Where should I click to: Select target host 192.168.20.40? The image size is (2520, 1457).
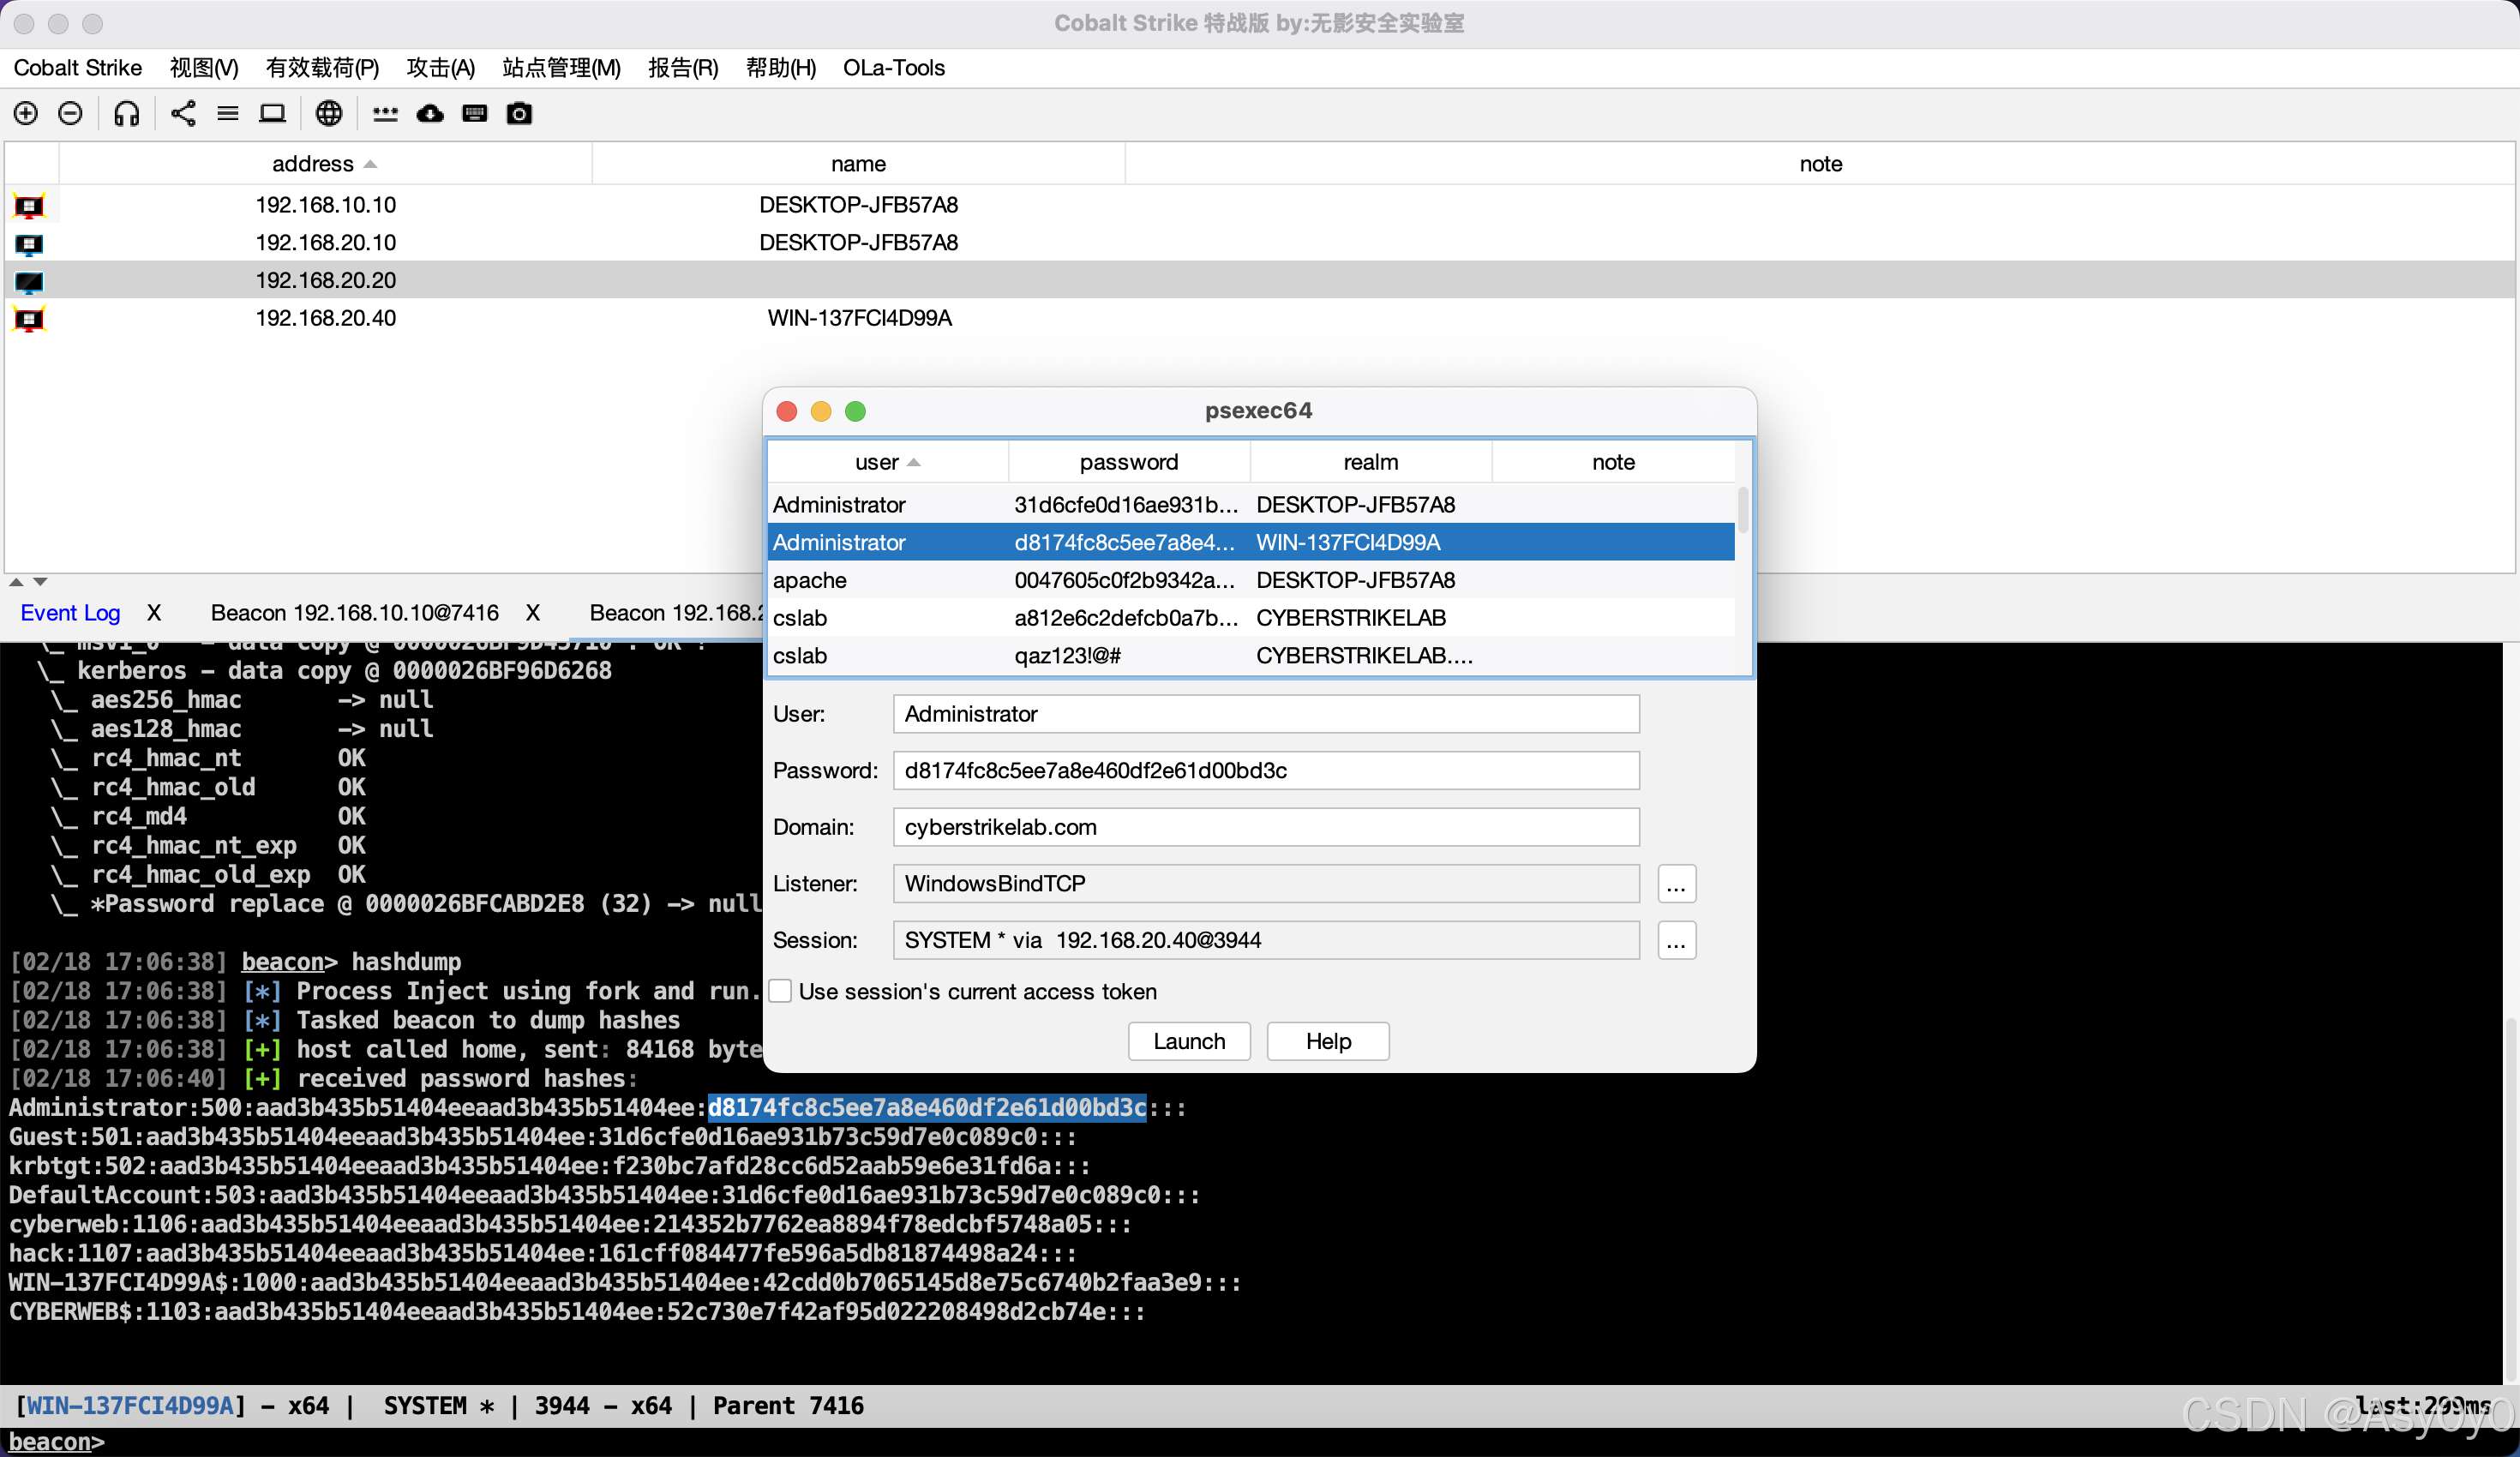point(324,318)
